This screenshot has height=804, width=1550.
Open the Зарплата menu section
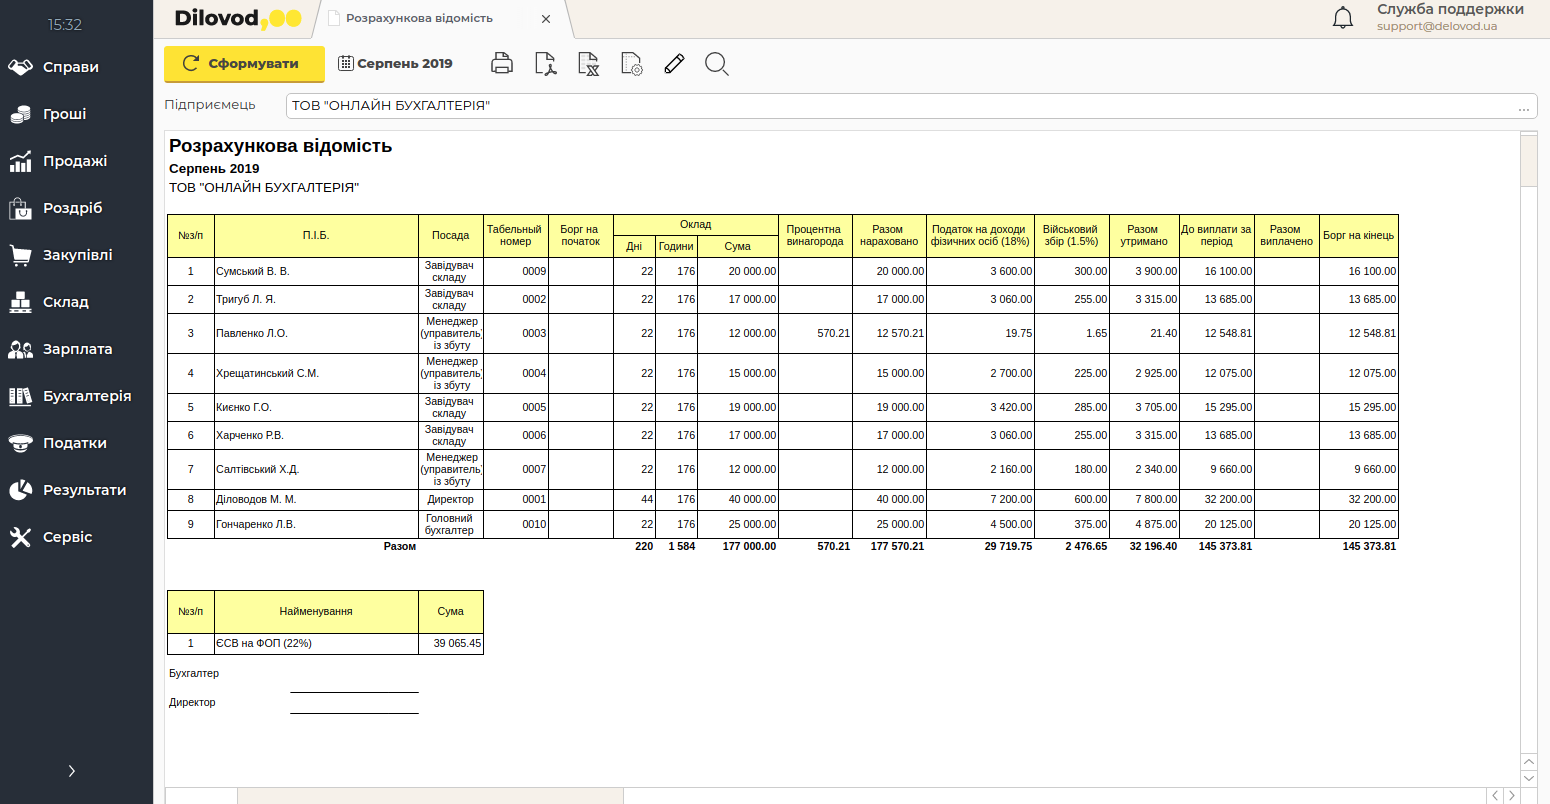pyautogui.click(x=76, y=349)
